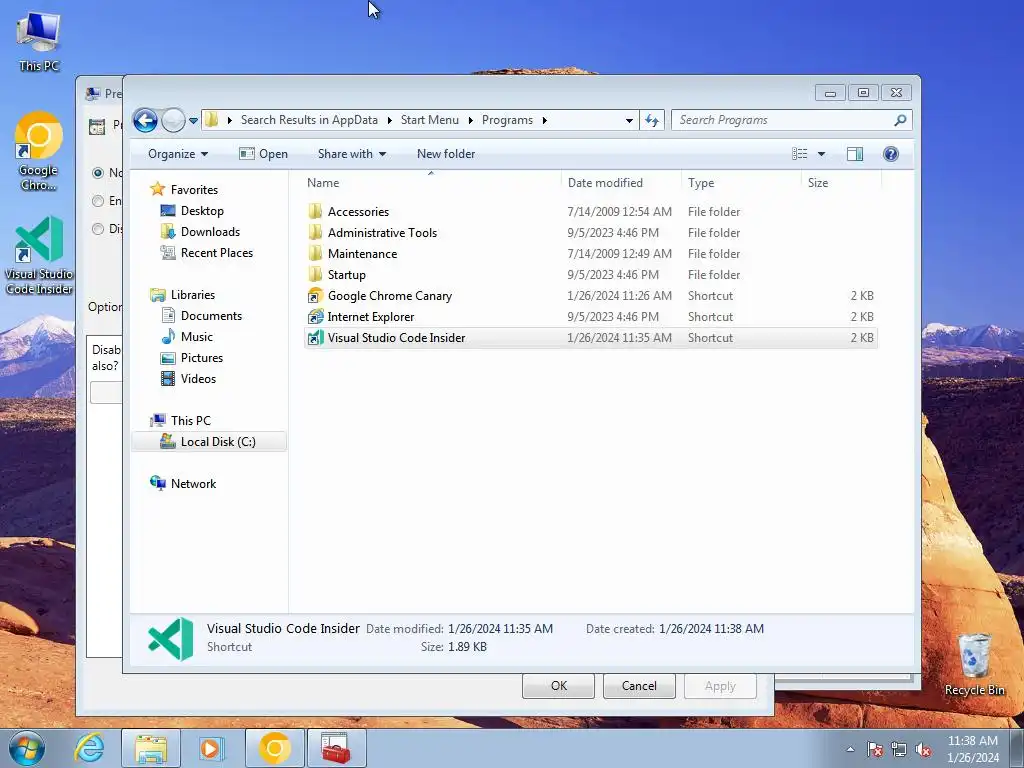Click the Programs breadcrumb
This screenshot has width=1024, height=768.
coord(507,120)
